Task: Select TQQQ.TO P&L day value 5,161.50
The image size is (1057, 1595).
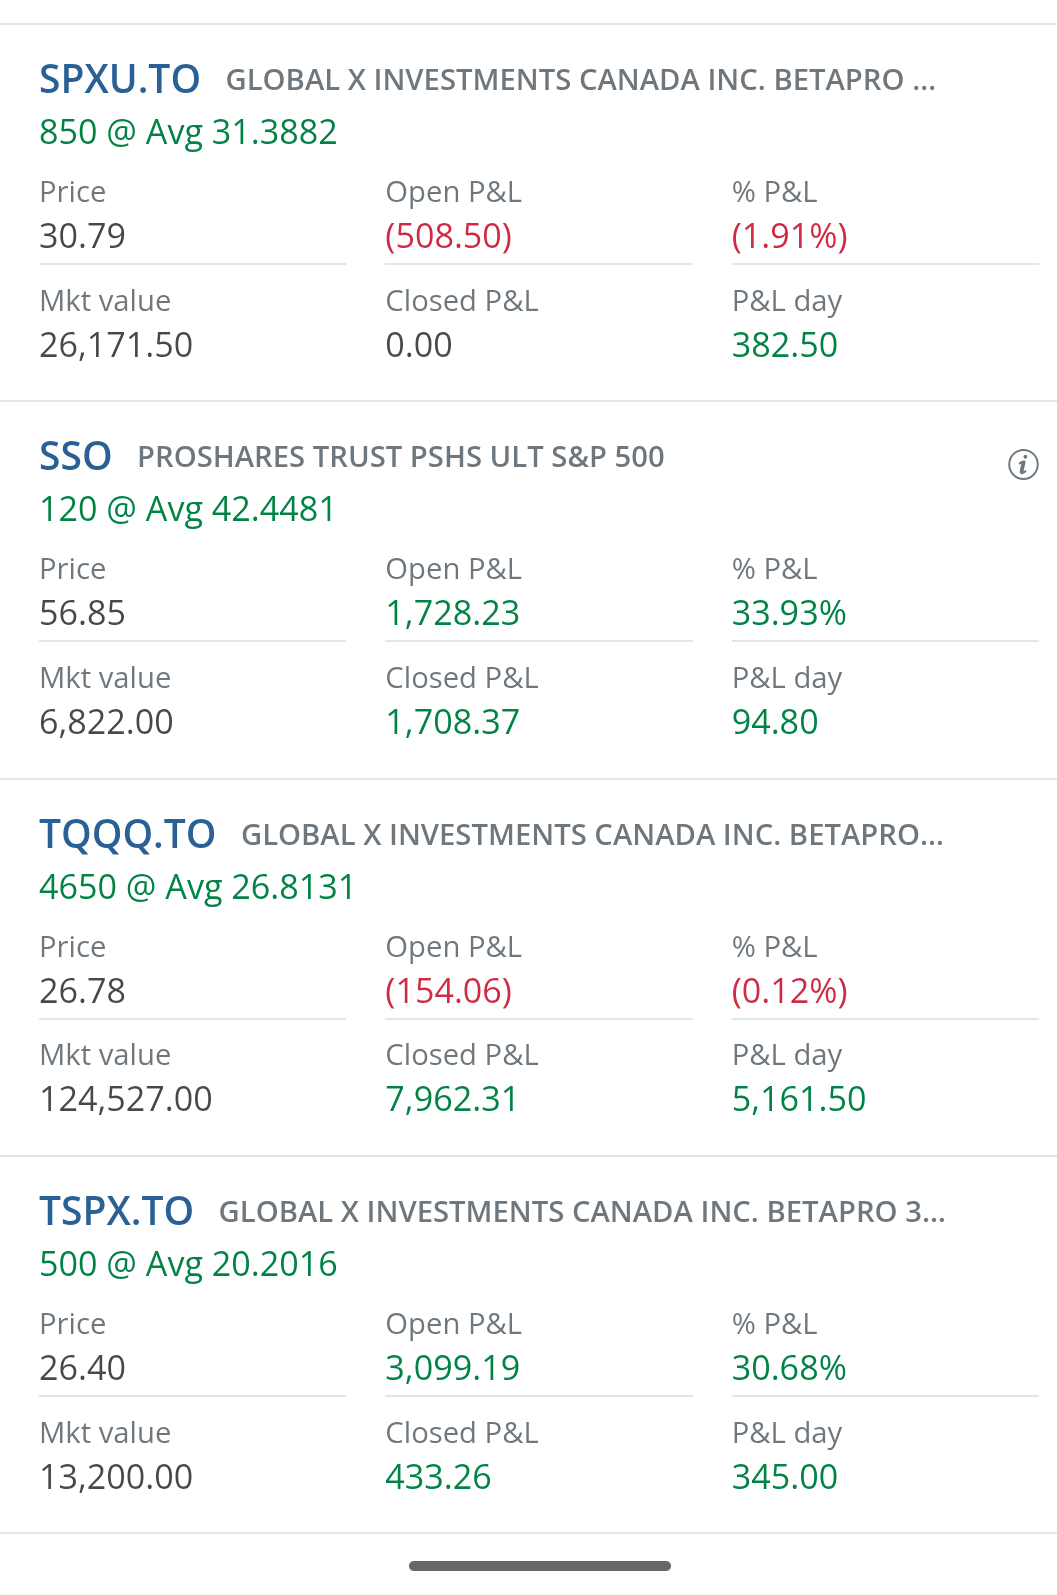Action: [799, 1099]
